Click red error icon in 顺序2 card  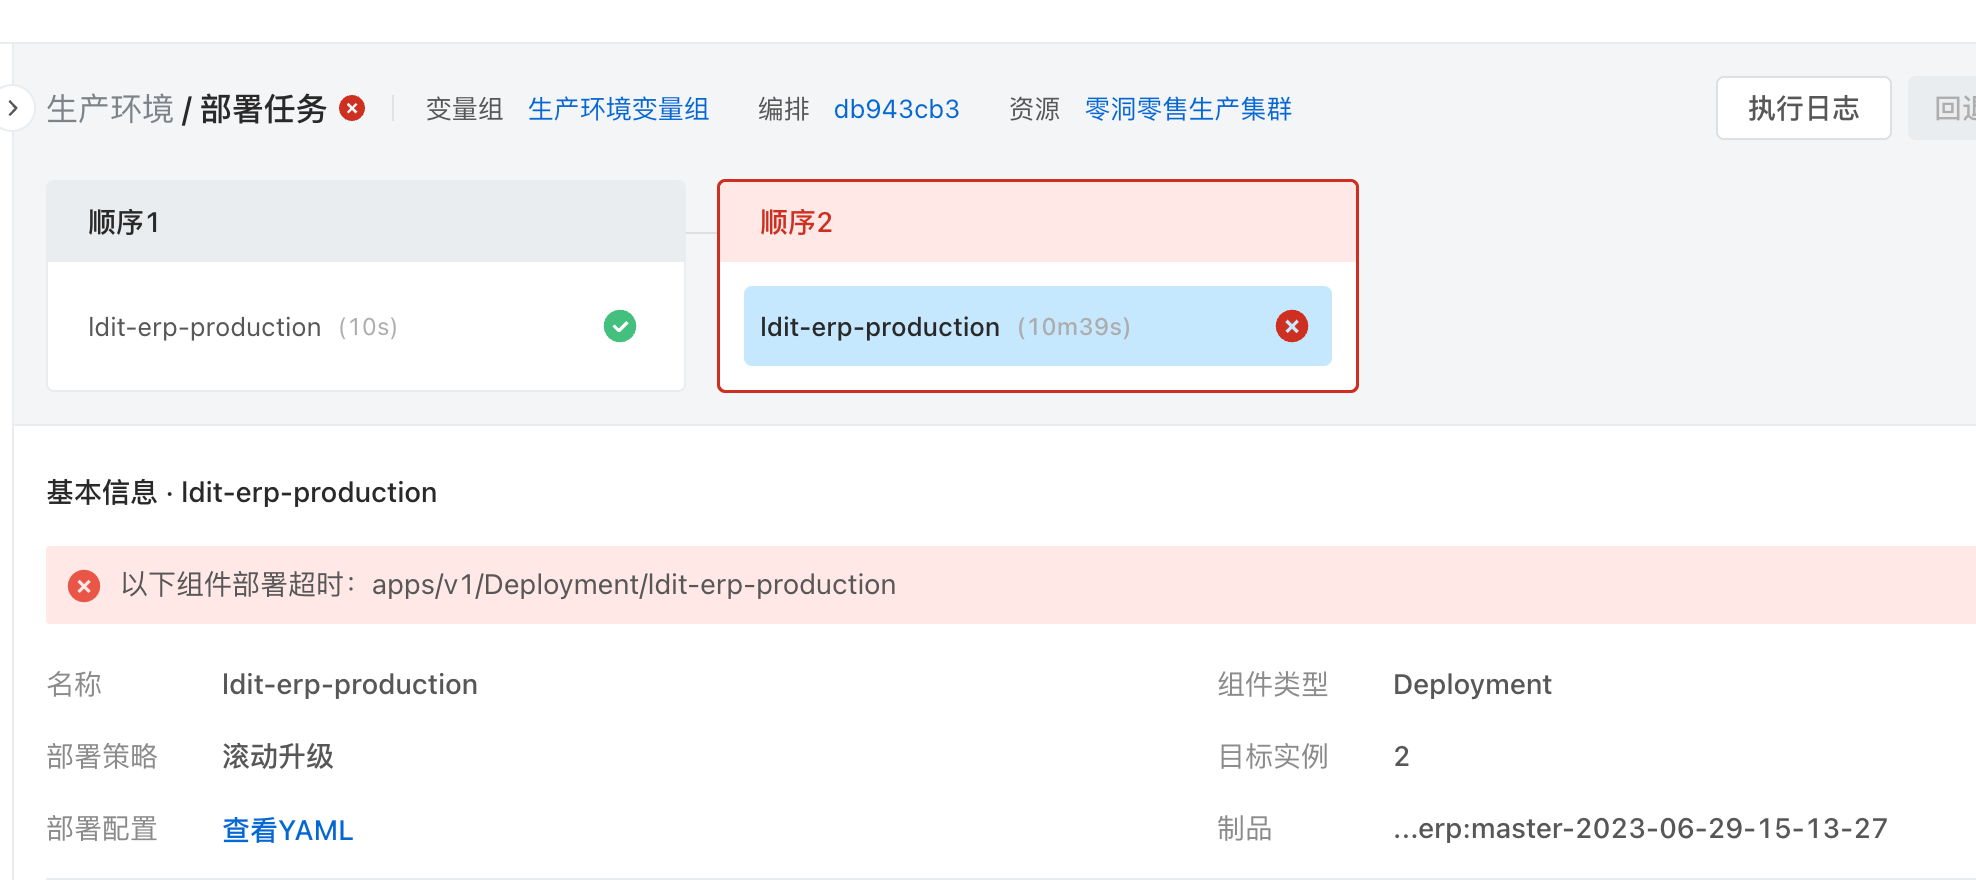pyautogui.click(x=1291, y=326)
